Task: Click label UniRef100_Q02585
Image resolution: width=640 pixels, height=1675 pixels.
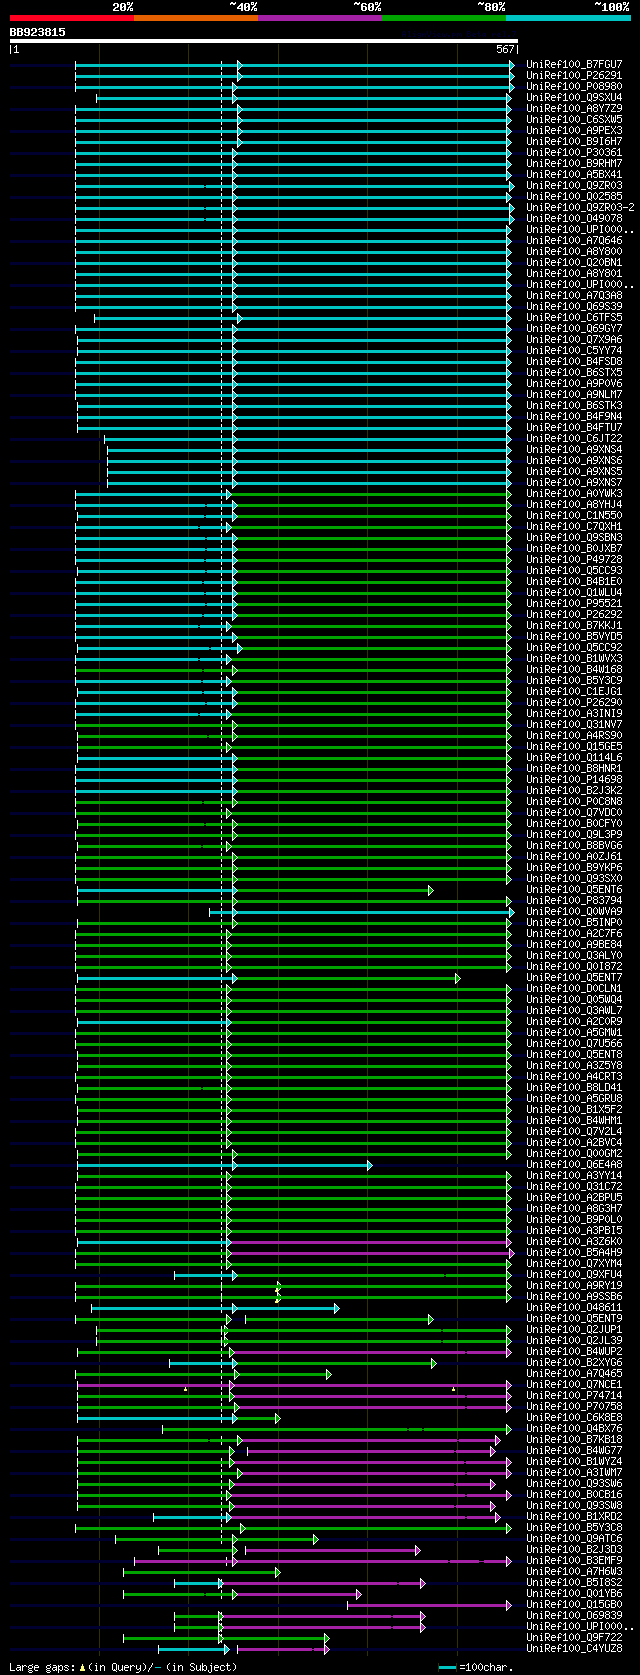Action: pos(574,196)
